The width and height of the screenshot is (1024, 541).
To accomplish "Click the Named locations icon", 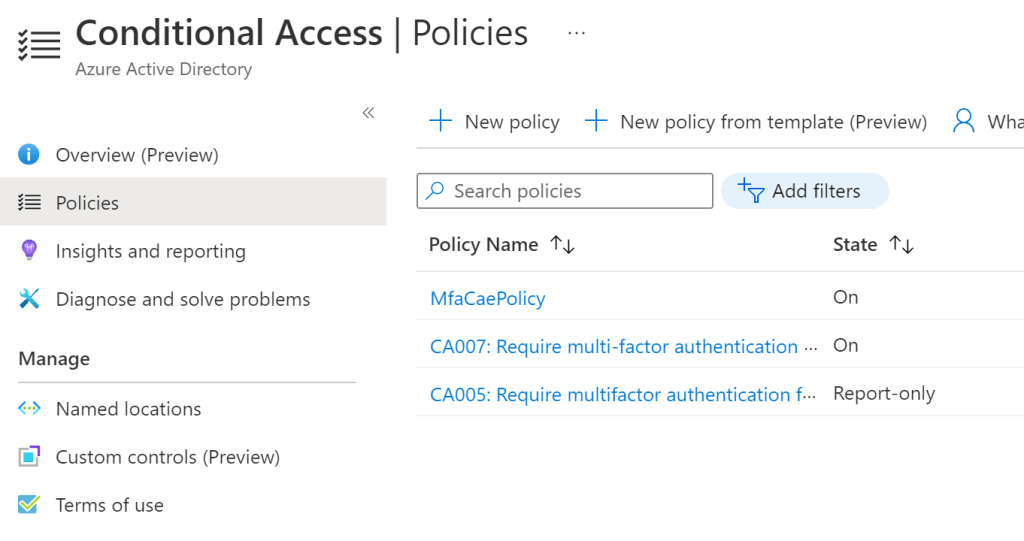I will tap(29, 409).
